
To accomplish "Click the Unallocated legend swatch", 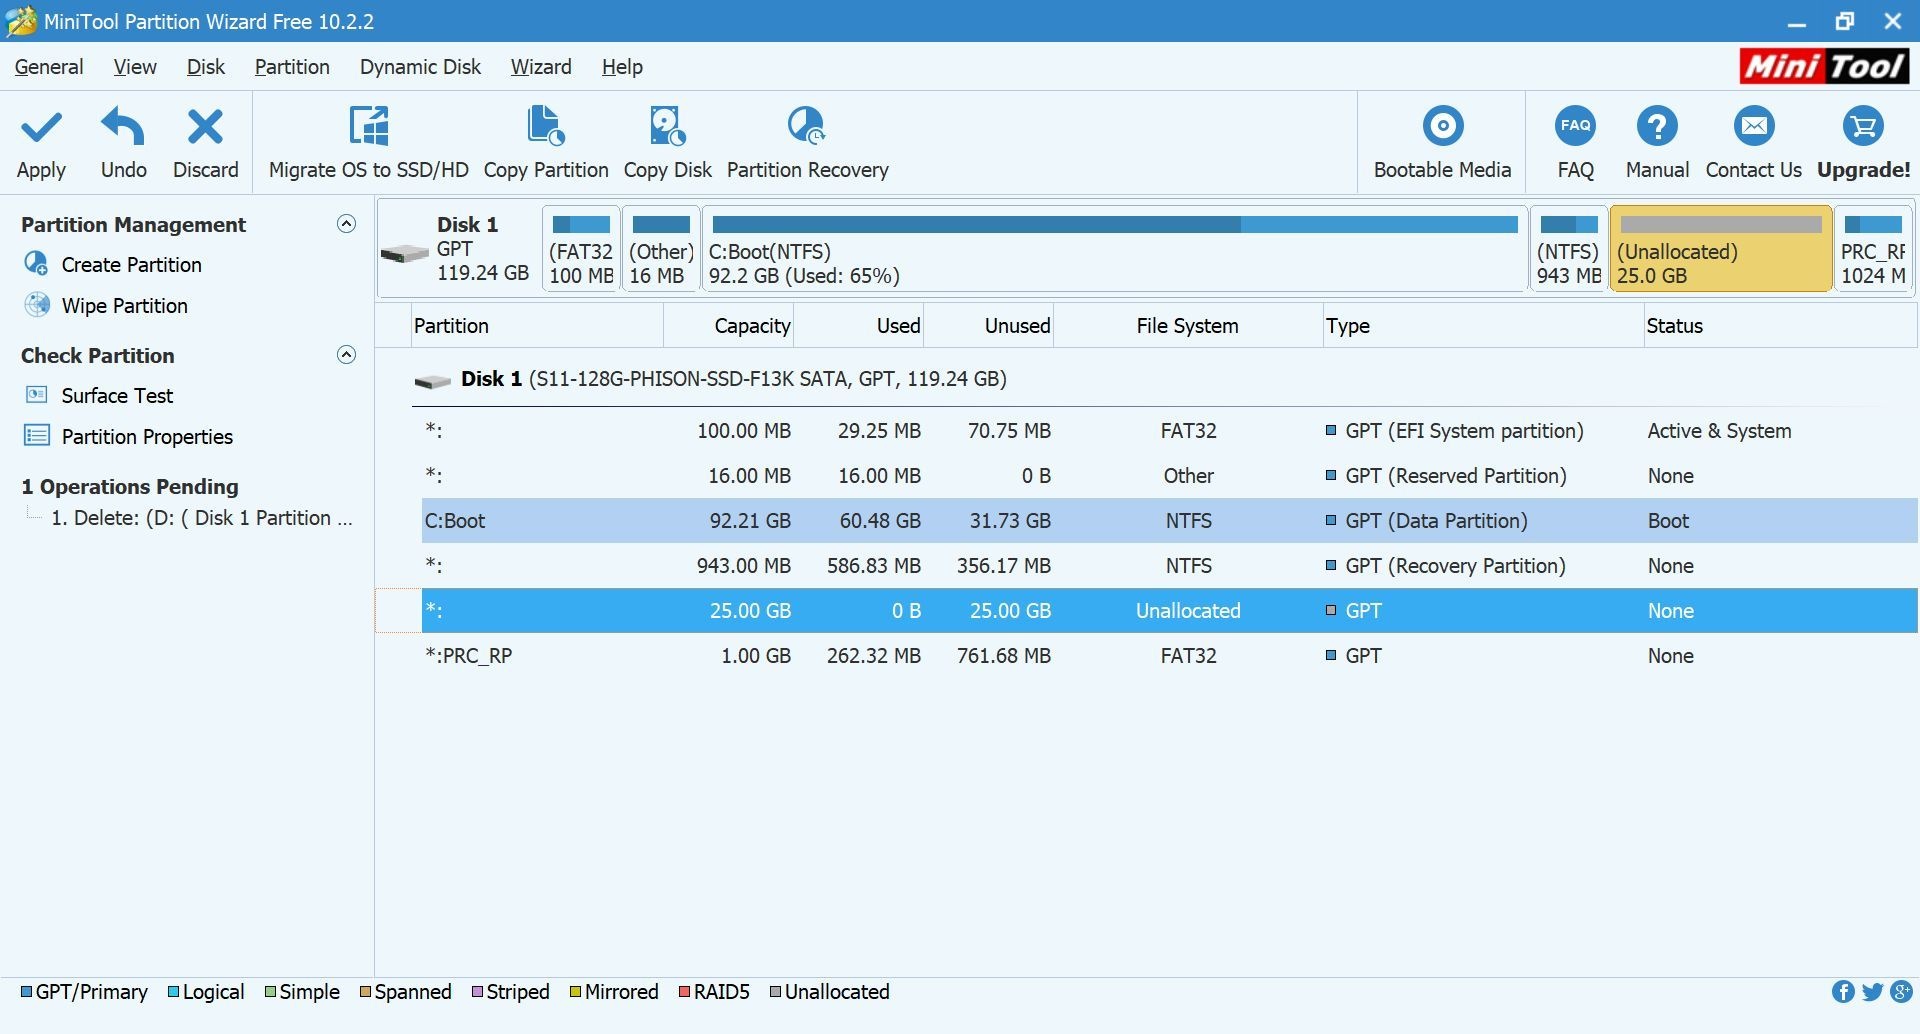I will point(775,992).
